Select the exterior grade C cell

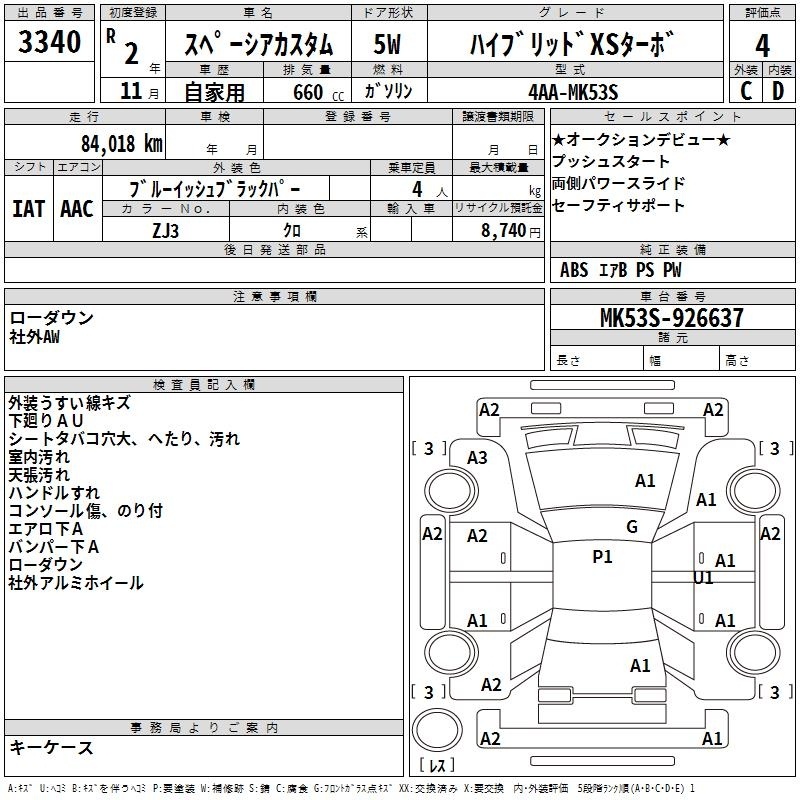pos(745,91)
